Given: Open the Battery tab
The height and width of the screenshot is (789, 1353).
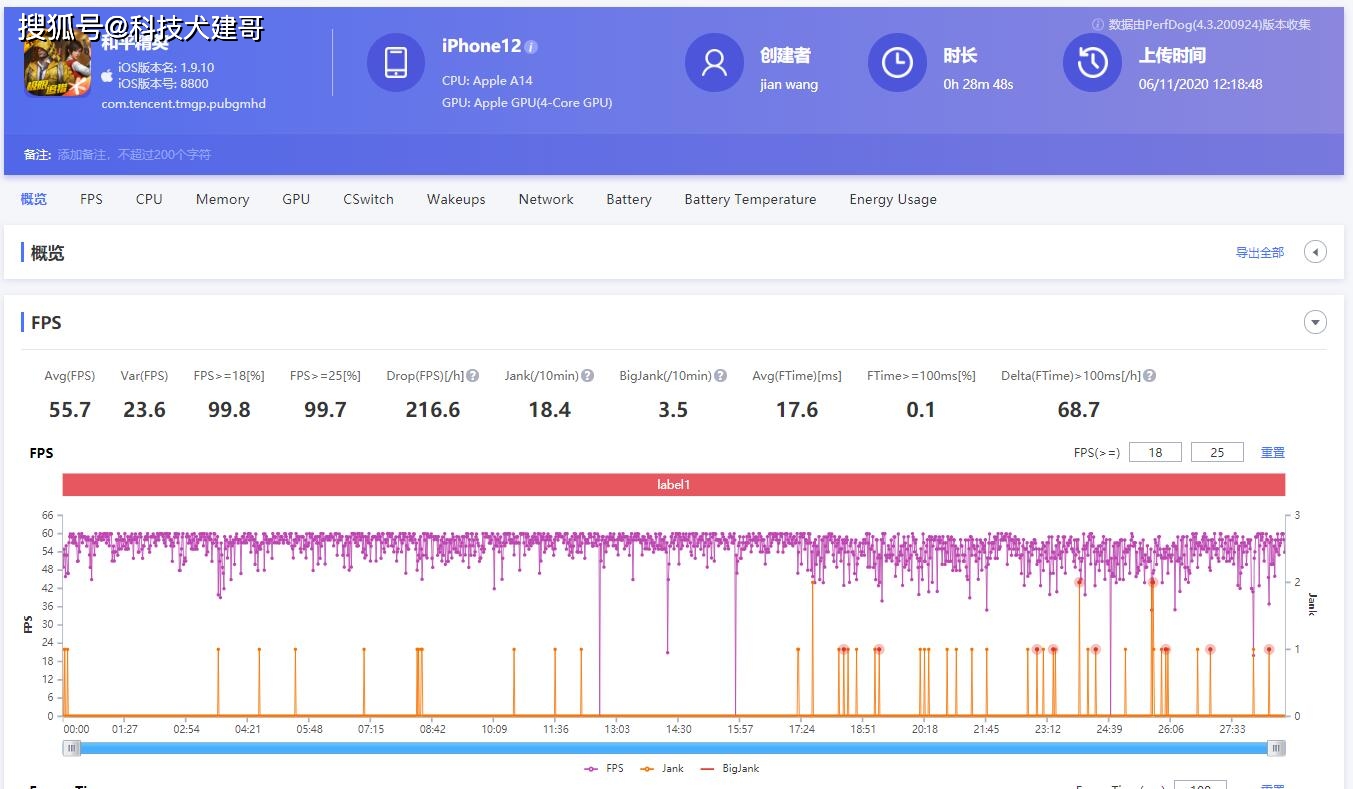Looking at the screenshot, I should [x=629, y=199].
